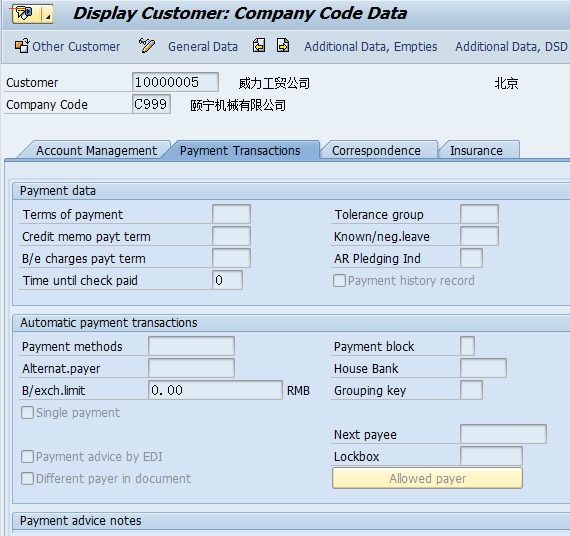Toggle the Single payment checkbox
The height and width of the screenshot is (536, 570).
[x=27, y=413]
